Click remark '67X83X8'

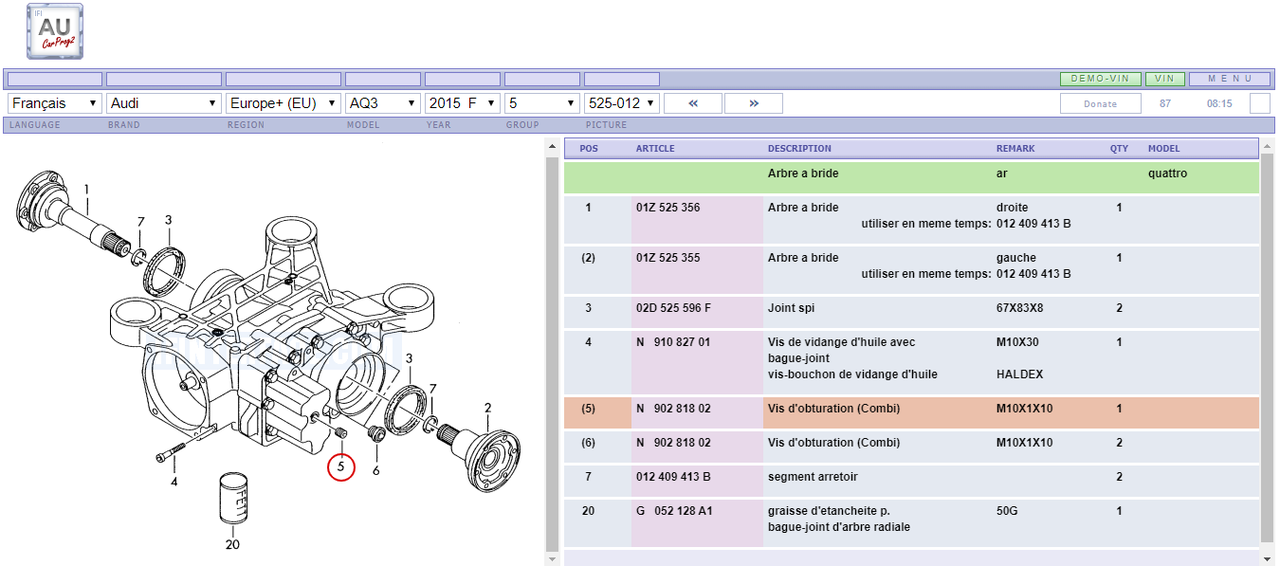click(1020, 308)
